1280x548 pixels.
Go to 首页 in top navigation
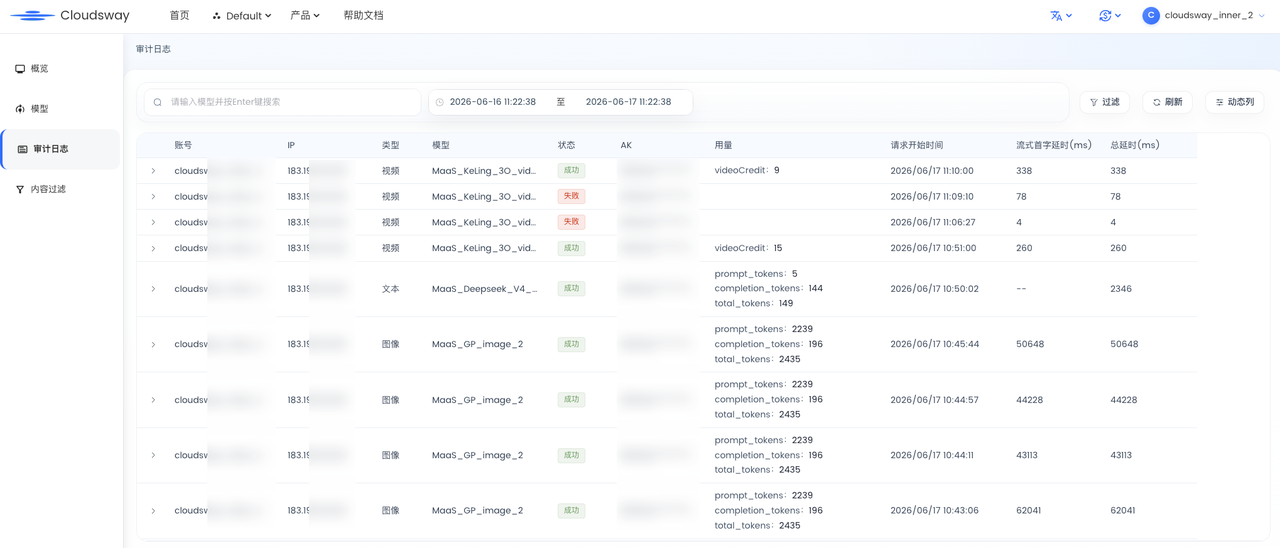tap(179, 16)
